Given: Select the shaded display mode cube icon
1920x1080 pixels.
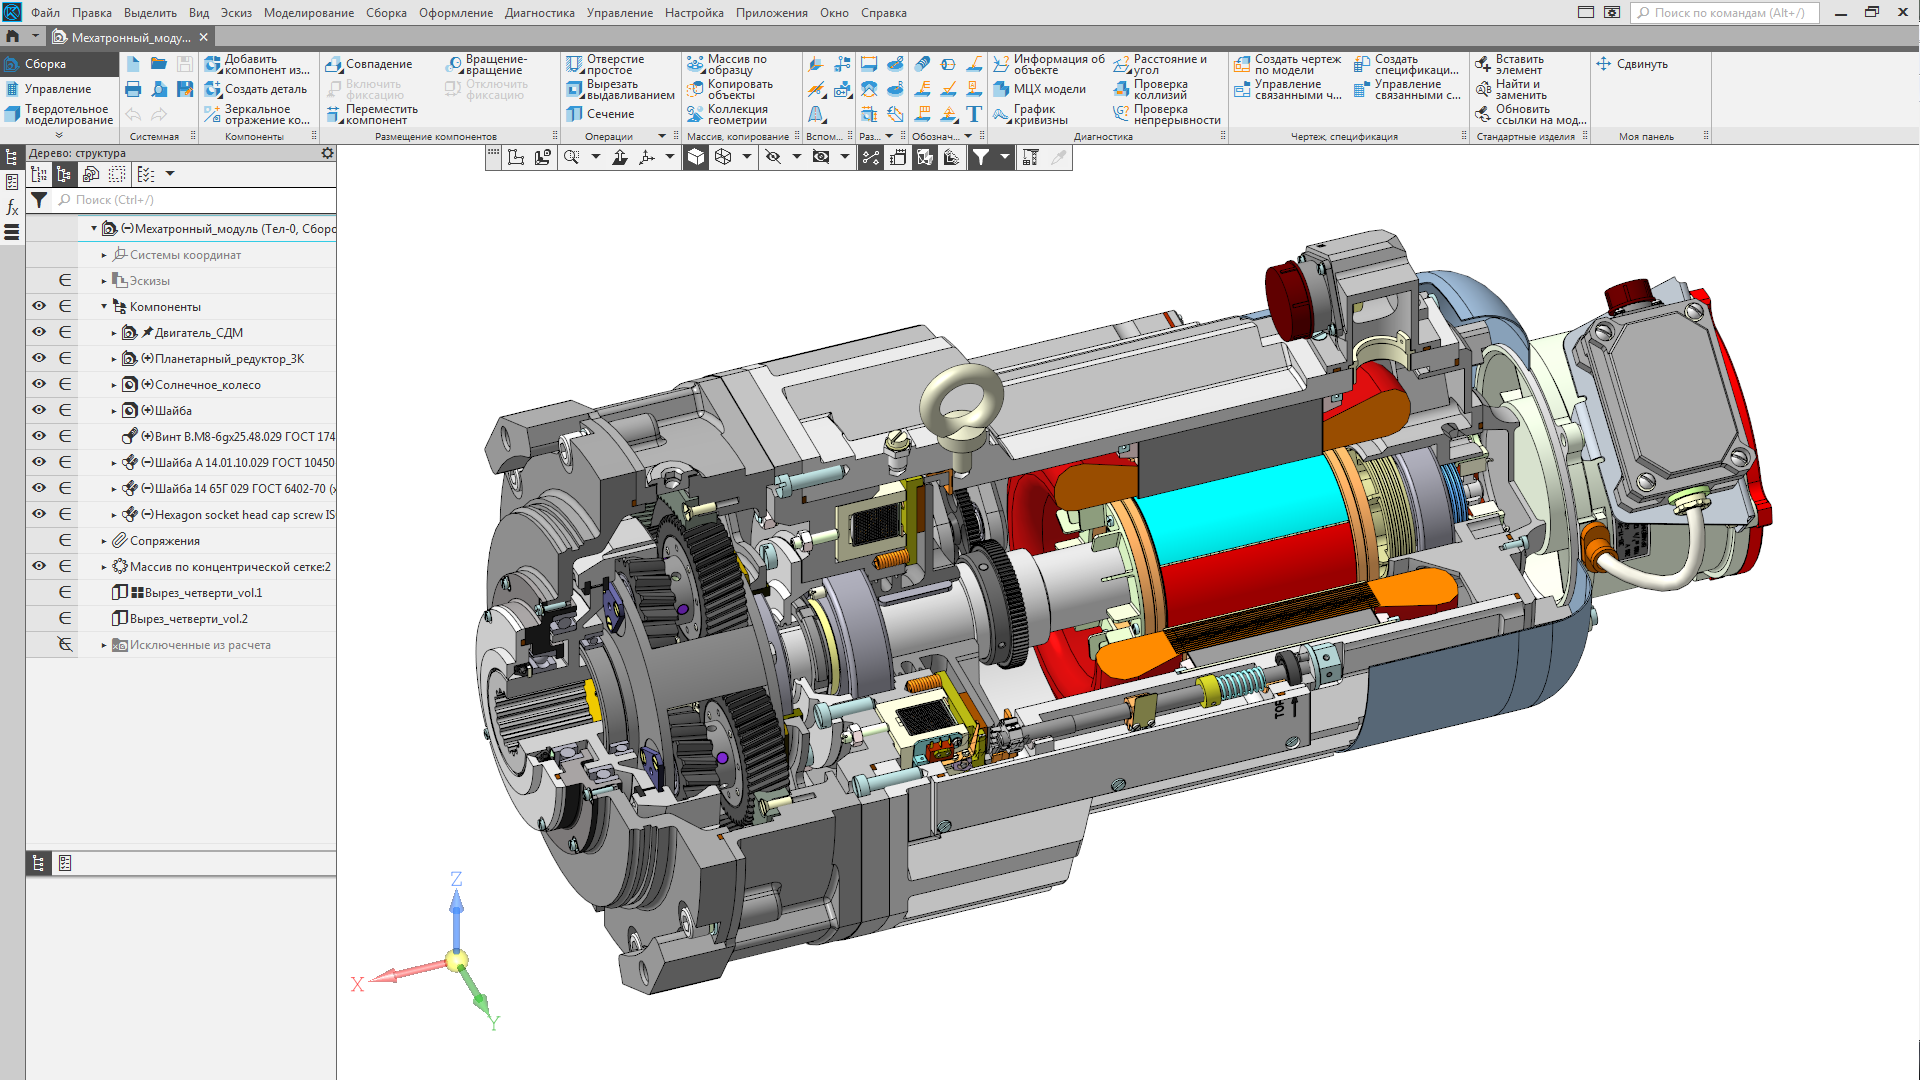Looking at the screenshot, I should tap(696, 157).
